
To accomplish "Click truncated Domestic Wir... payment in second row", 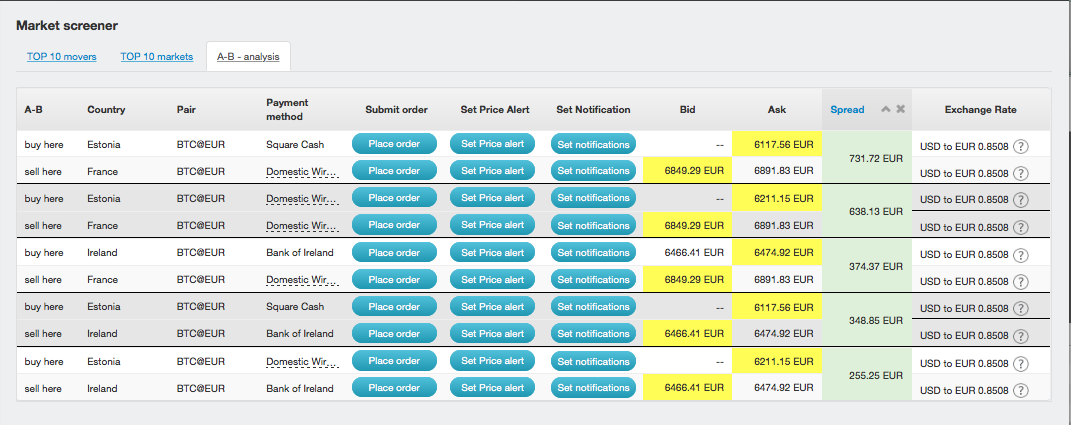I will point(302,172).
